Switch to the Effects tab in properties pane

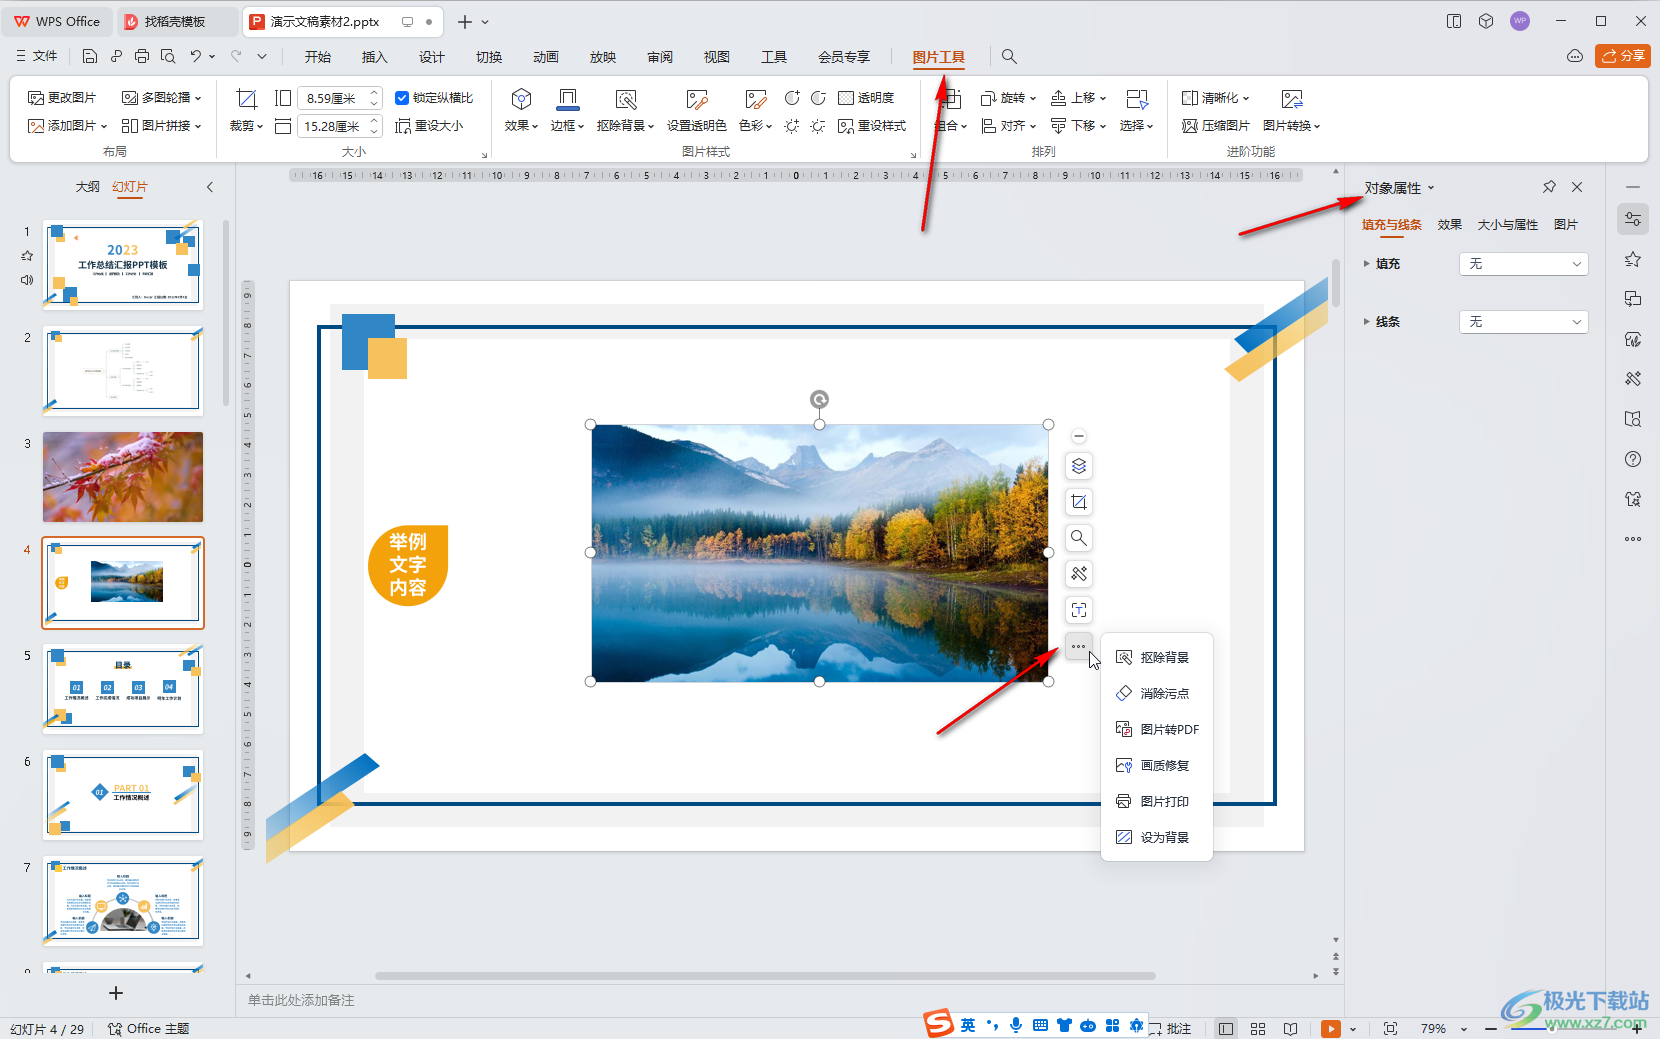click(1449, 225)
